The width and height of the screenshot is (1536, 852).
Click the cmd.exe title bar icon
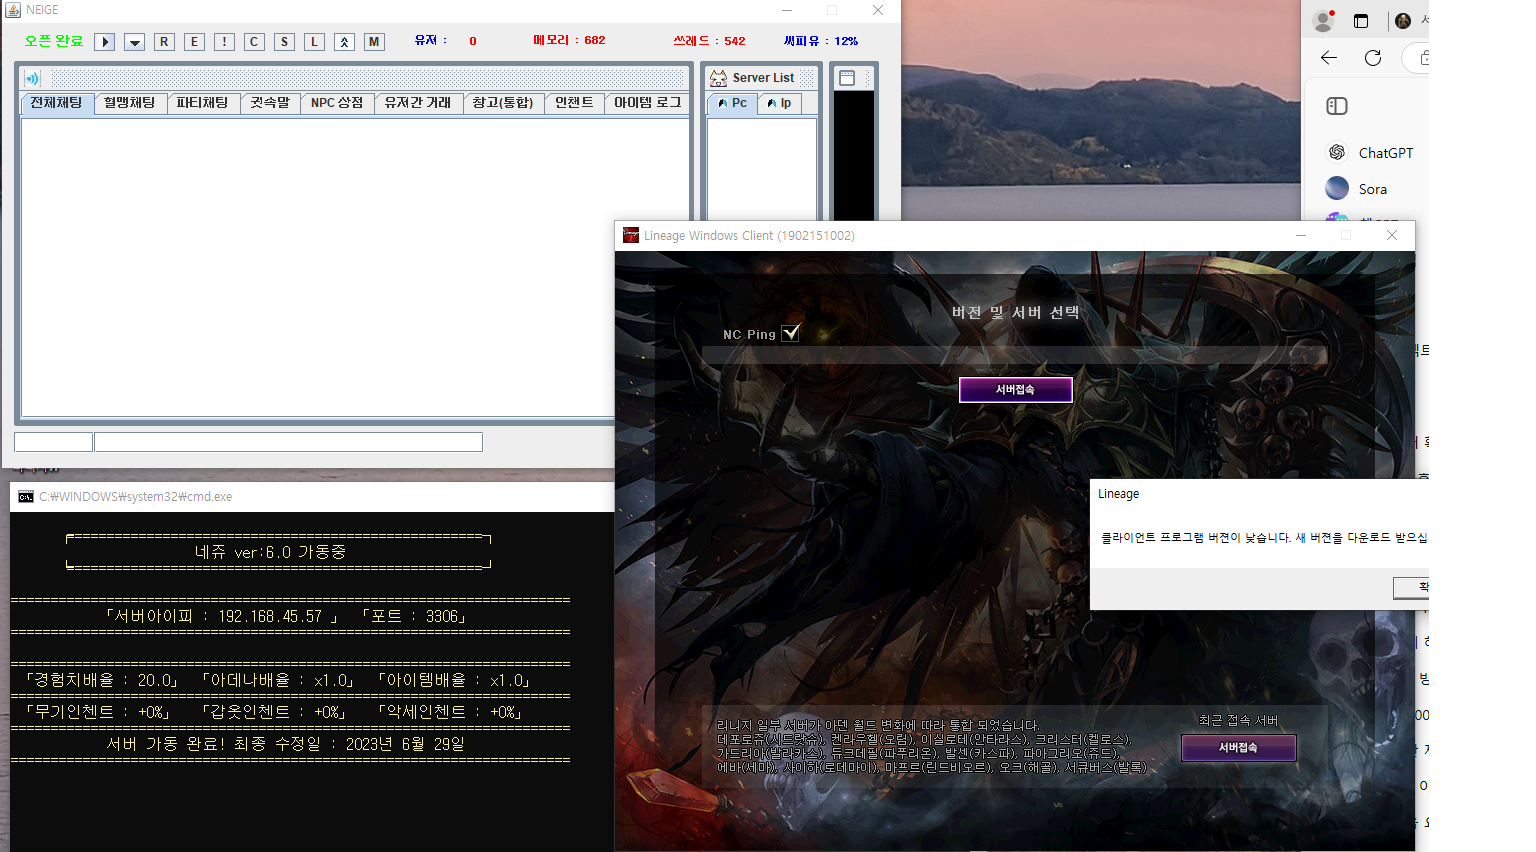click(26, 497)
